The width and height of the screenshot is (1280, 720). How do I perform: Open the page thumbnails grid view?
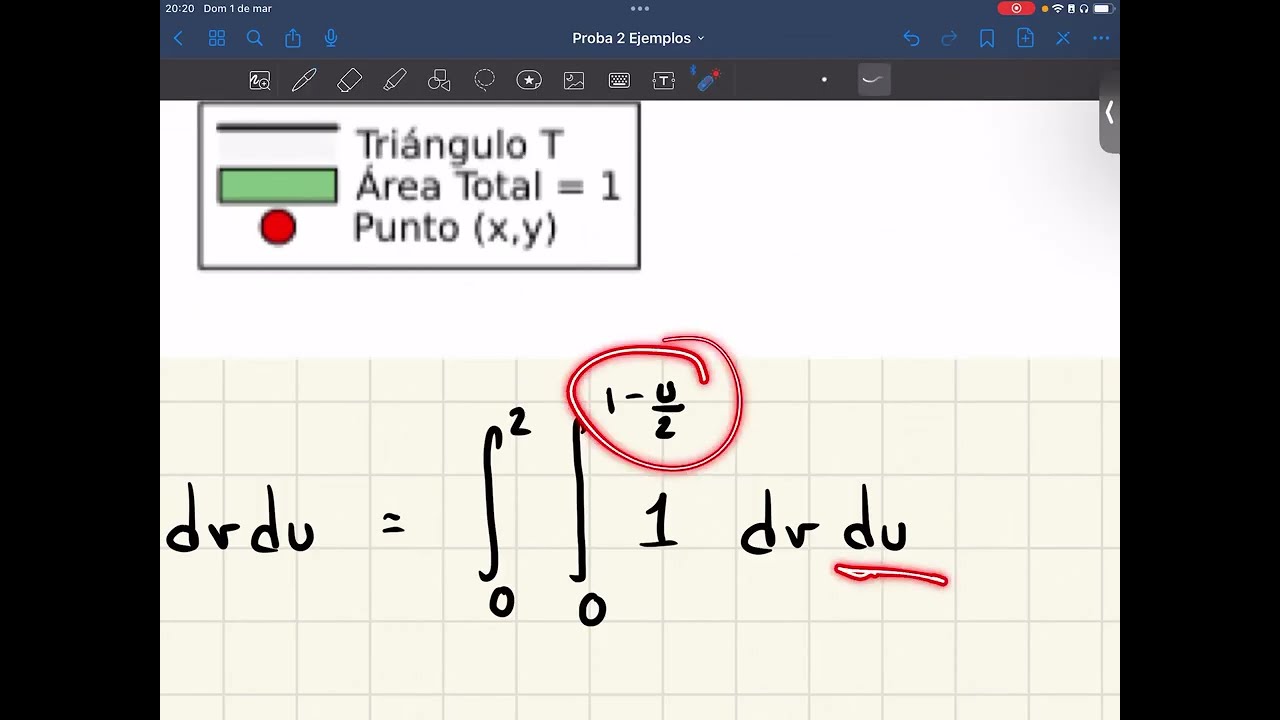point(216,38)
